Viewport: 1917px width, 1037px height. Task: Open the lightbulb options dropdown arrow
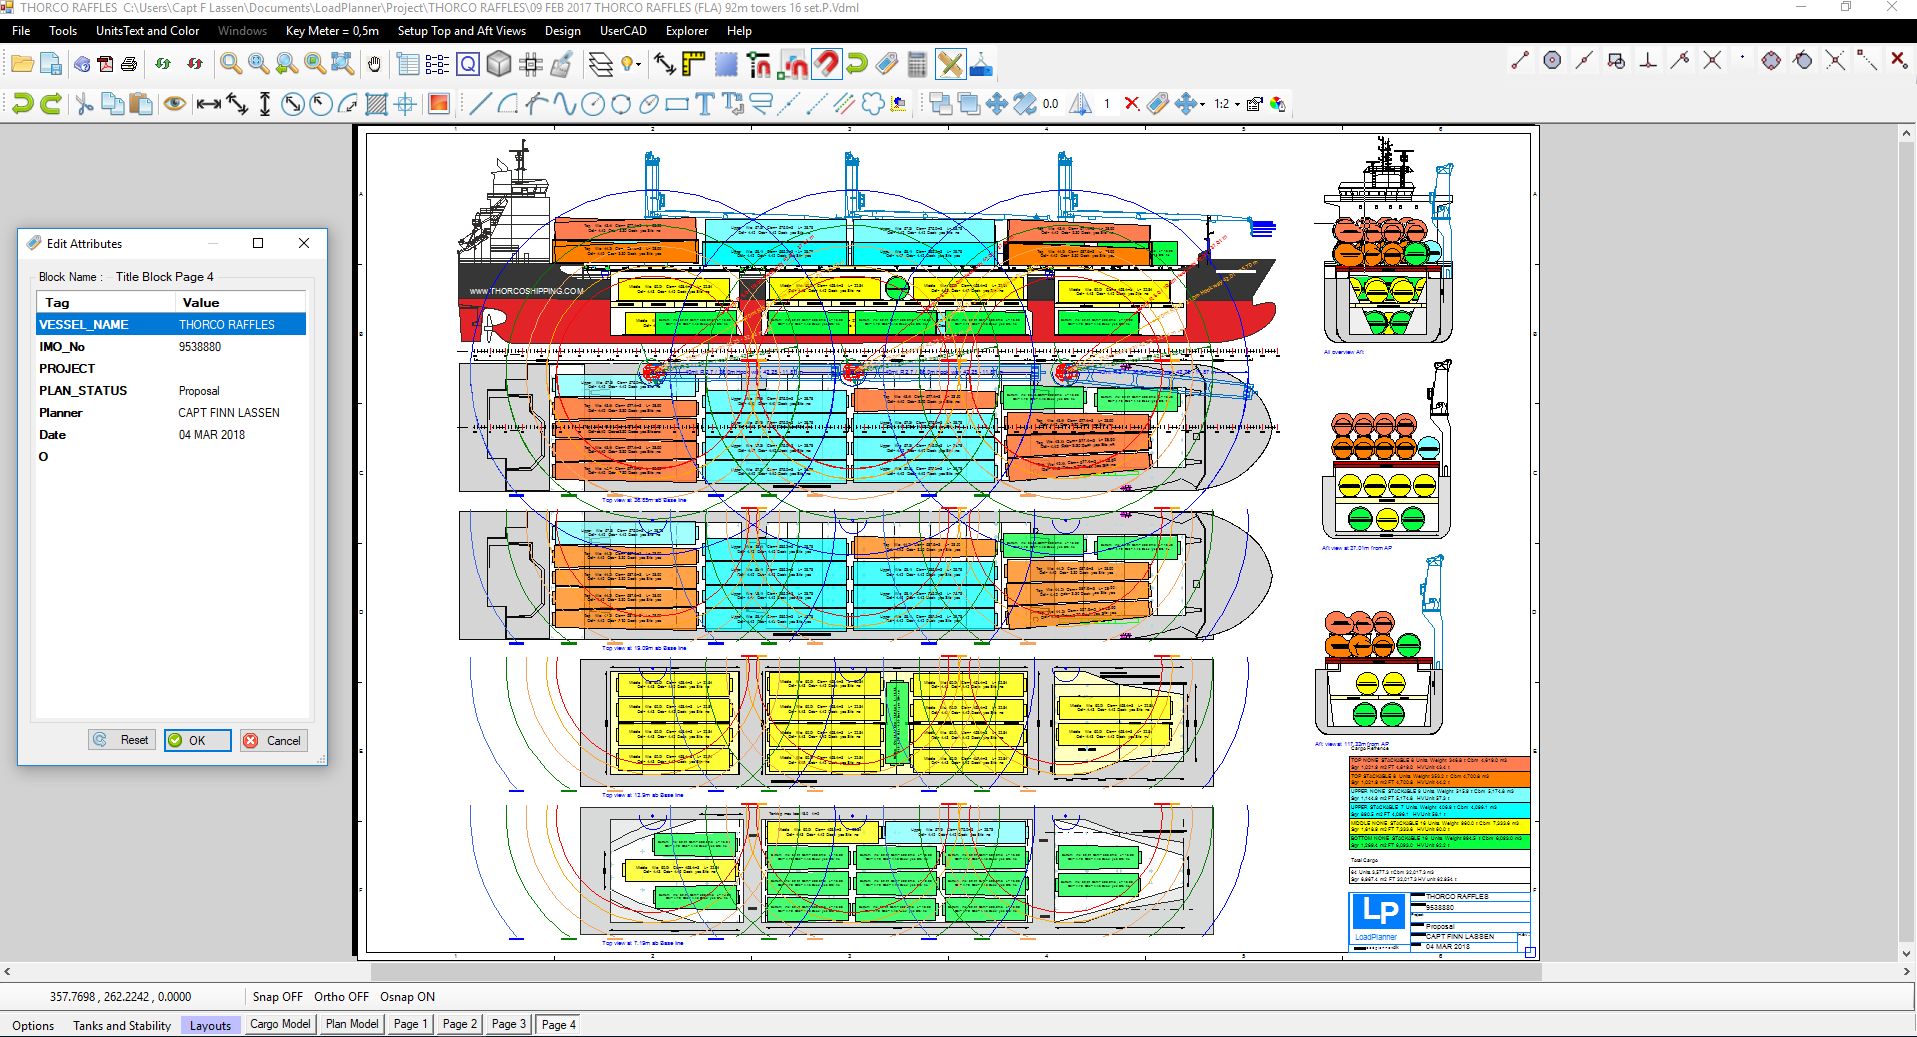coord(638,63)
